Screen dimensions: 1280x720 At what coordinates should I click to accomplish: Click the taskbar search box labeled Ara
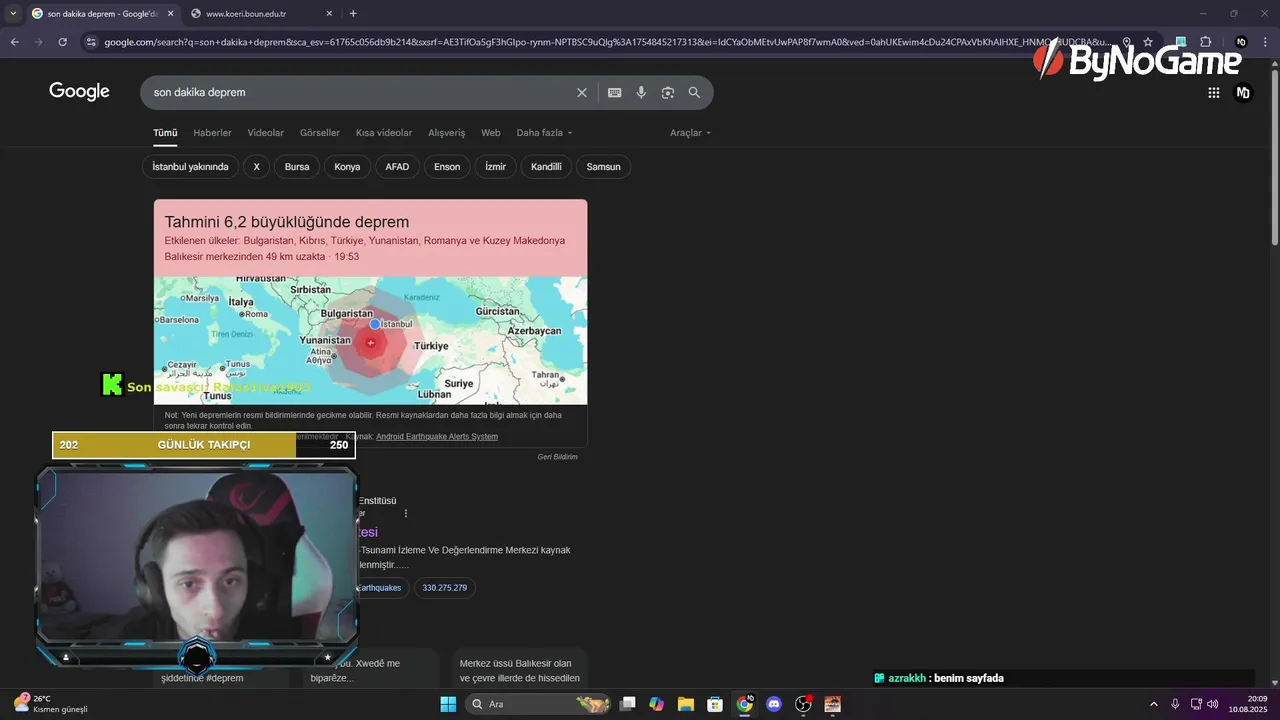pos(538,704)
